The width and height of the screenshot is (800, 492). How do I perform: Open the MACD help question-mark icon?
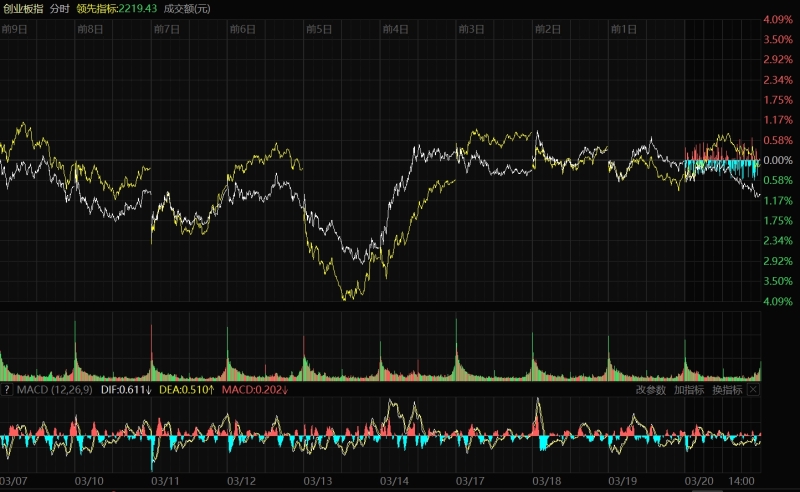click(x=7, y=390)
